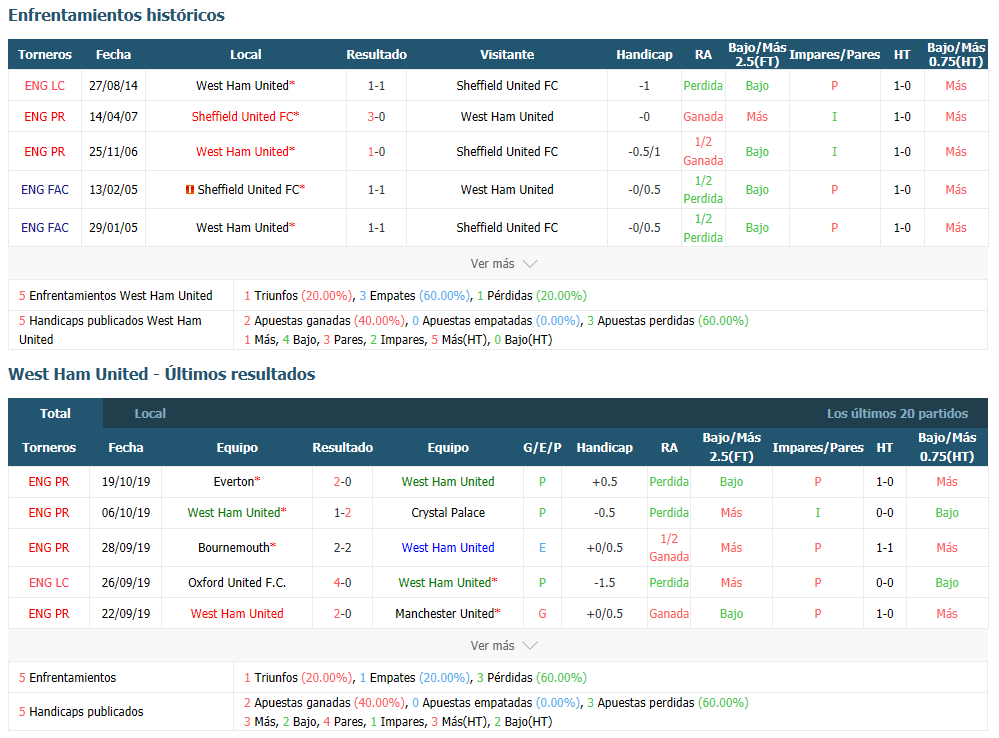
Task: Click date 06/10/19 in results table
Action: point(126,513)
